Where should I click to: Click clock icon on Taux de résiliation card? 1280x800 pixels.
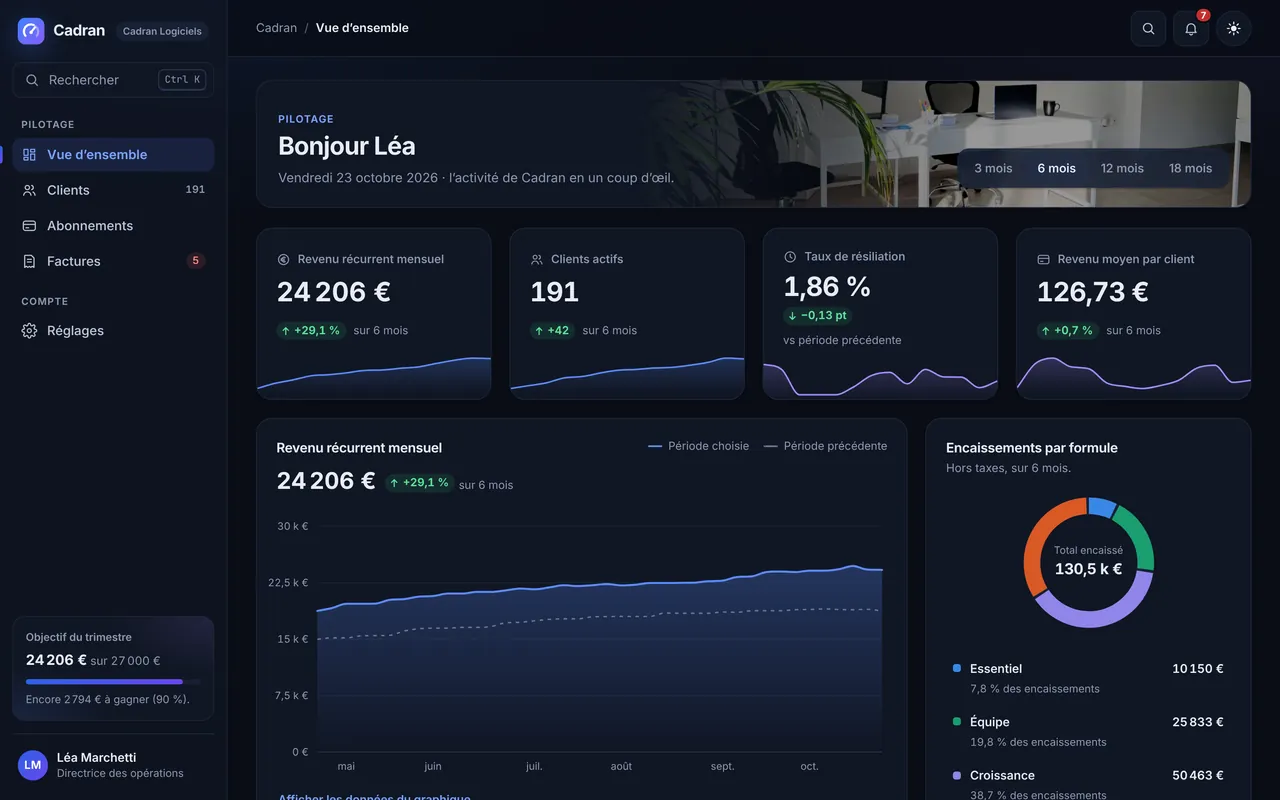[x=790, y=257]
